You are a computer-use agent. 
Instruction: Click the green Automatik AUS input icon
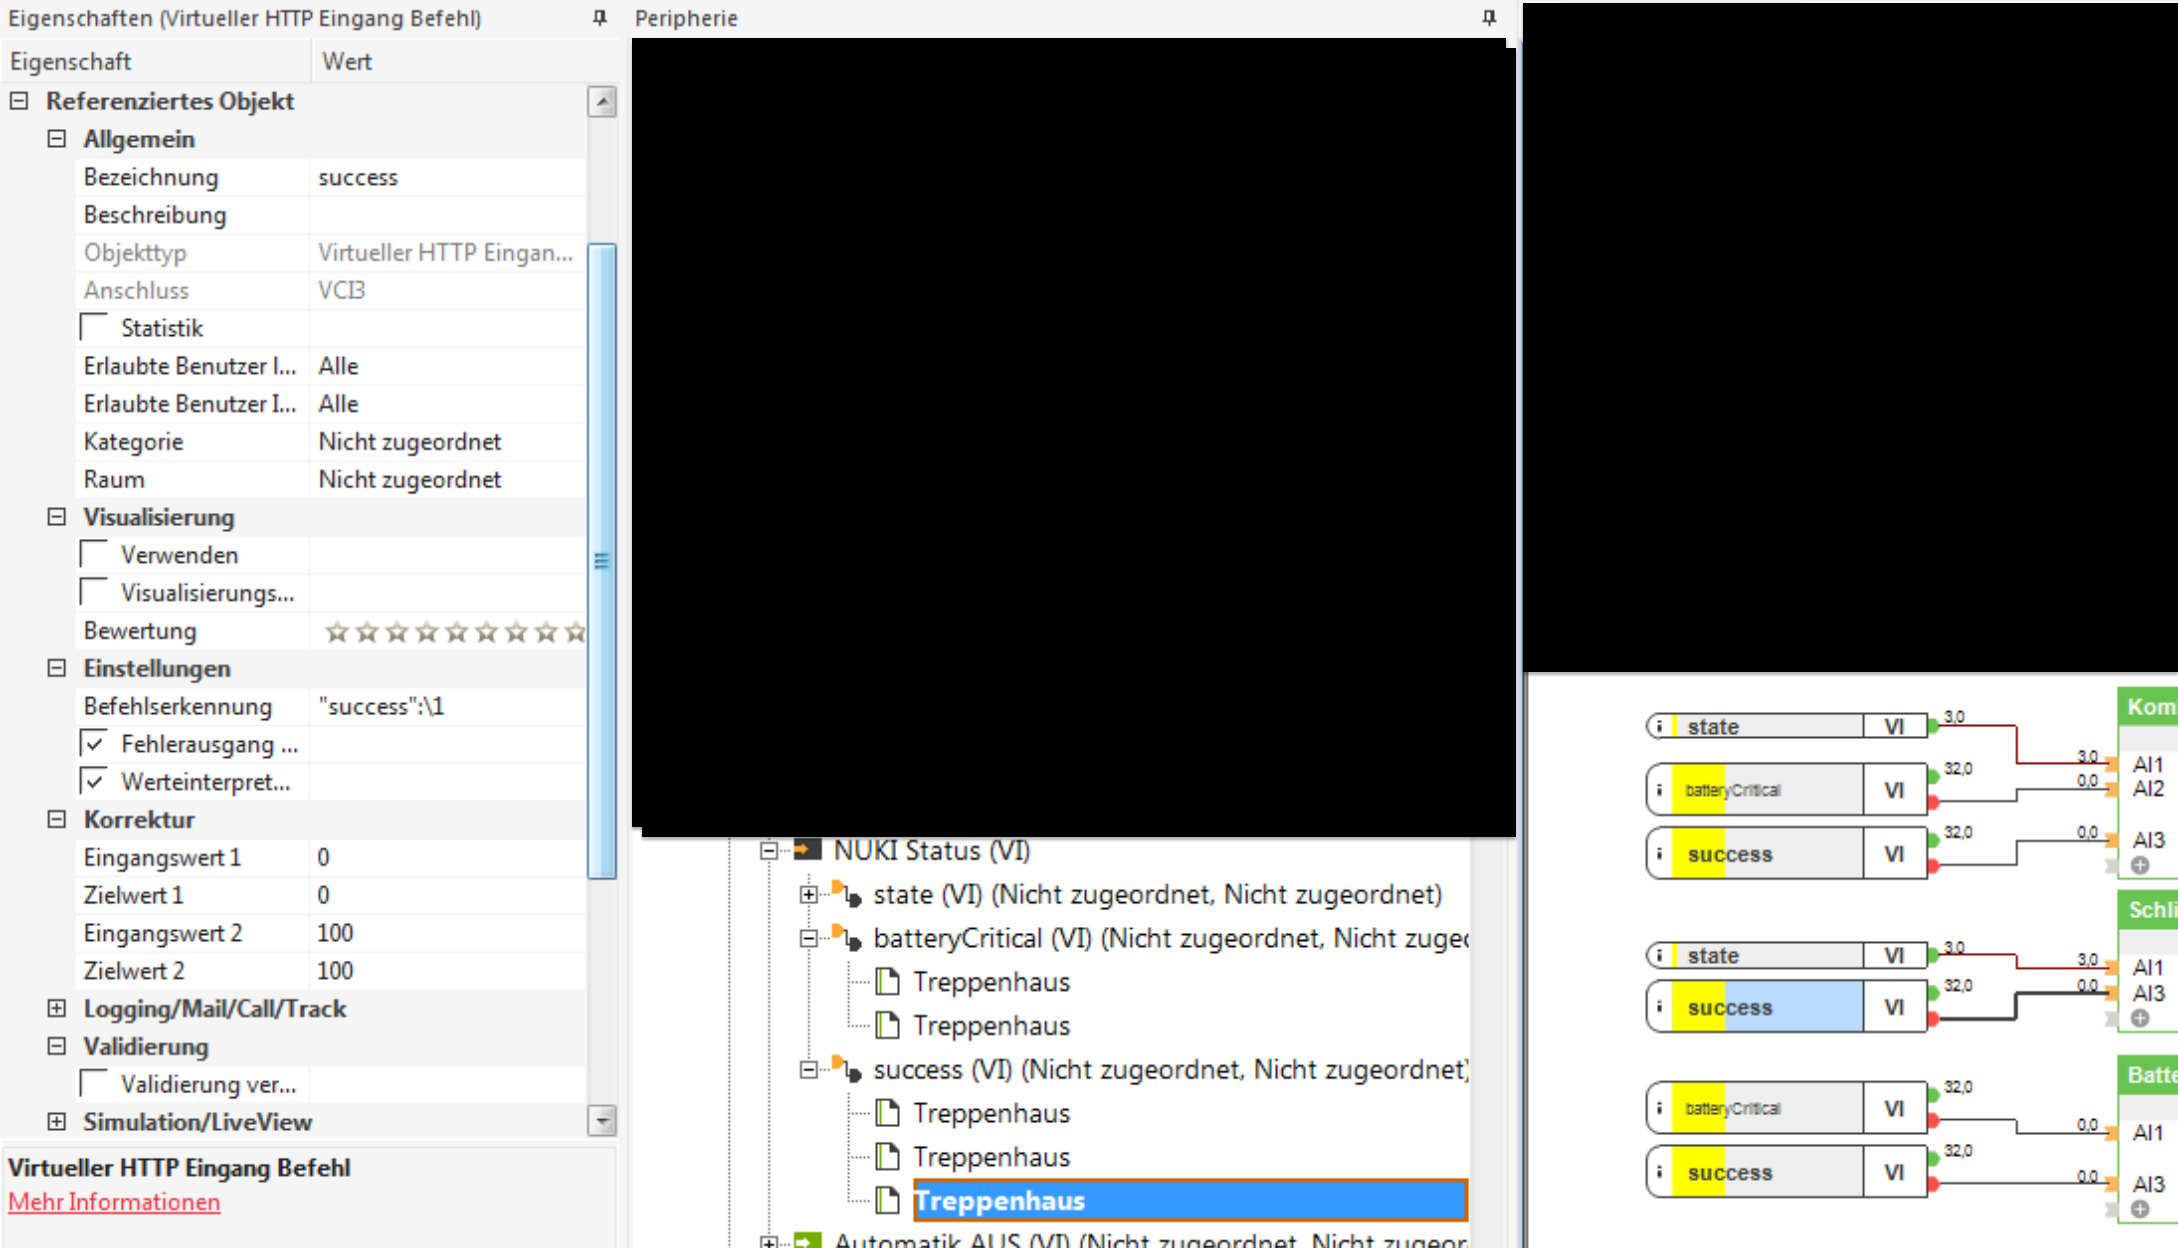tap(806, 1240)
